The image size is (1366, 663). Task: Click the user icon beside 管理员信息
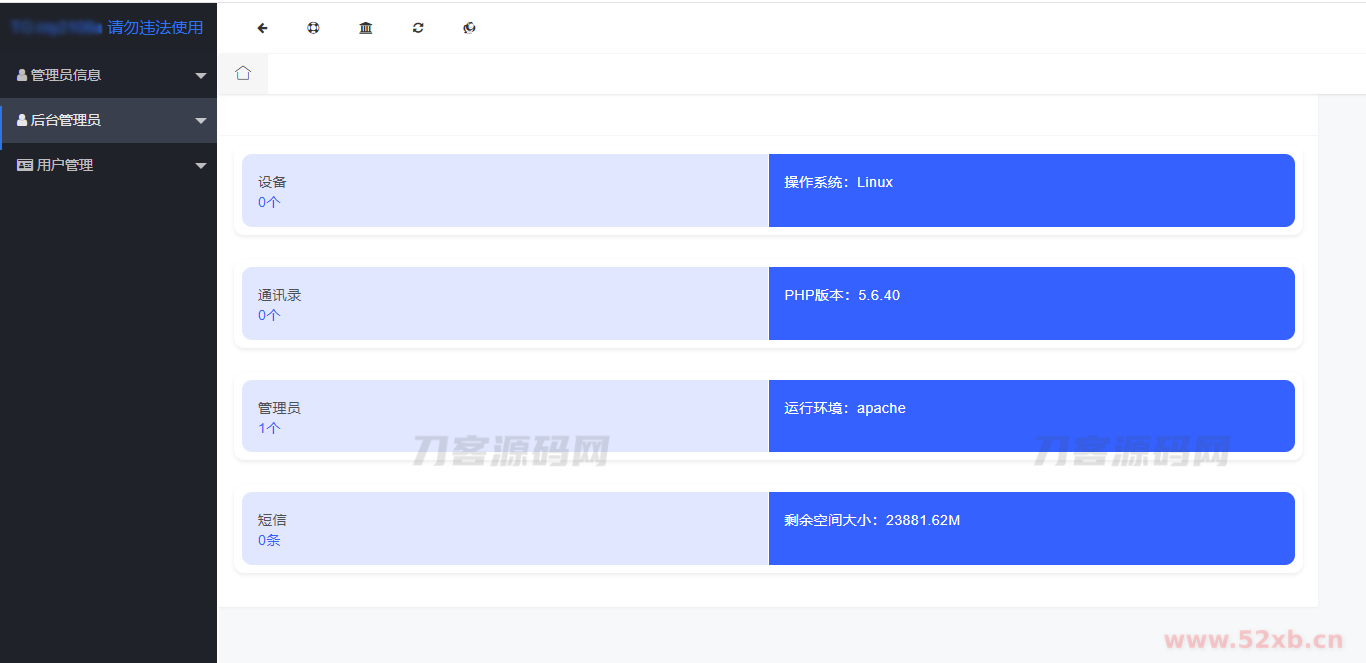[21, 74]
